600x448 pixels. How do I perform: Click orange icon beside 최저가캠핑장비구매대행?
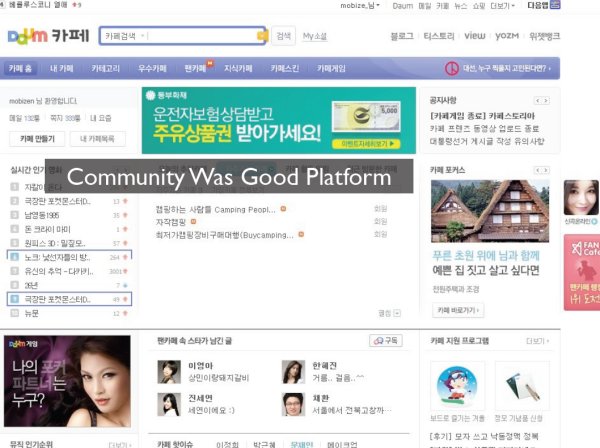(301, 234)
